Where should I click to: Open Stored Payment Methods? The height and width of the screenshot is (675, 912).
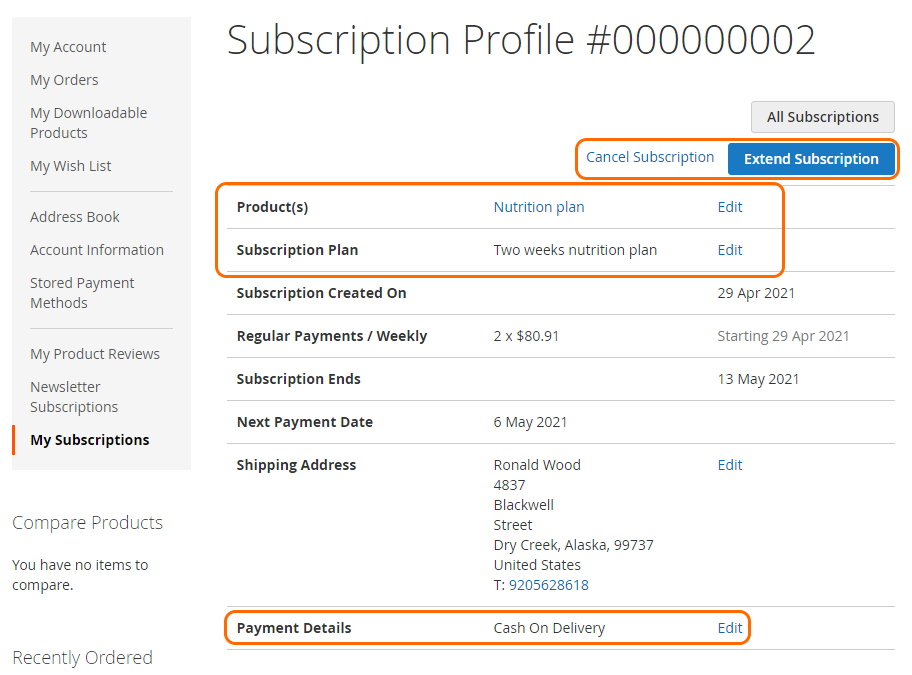(82, 293)
